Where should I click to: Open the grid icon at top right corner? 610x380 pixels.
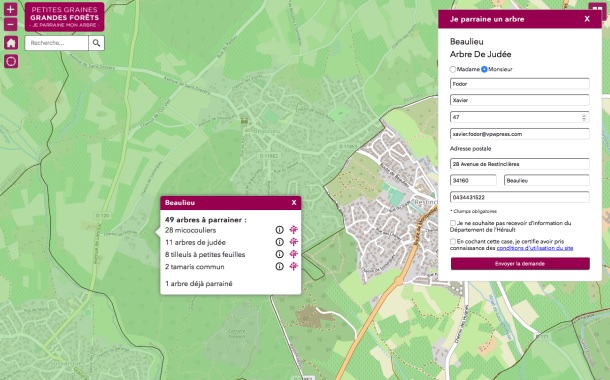click(x=597, y=7)
